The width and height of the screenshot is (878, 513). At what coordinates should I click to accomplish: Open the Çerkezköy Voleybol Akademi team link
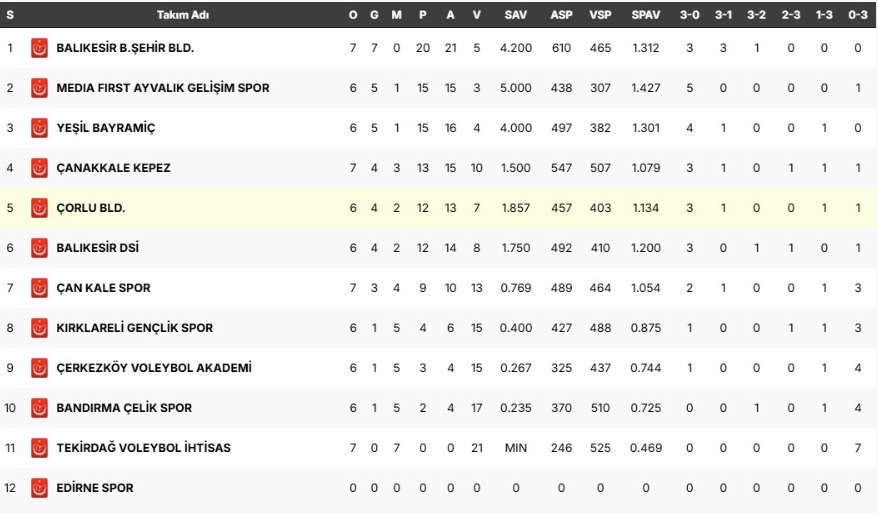[x=154, y=368]
